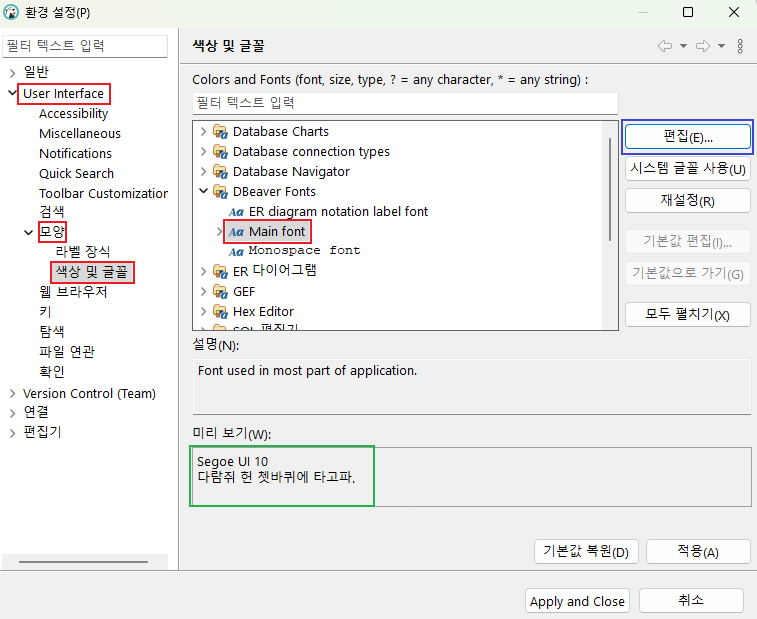Open Notifications preferences page

tap(75, 154)
